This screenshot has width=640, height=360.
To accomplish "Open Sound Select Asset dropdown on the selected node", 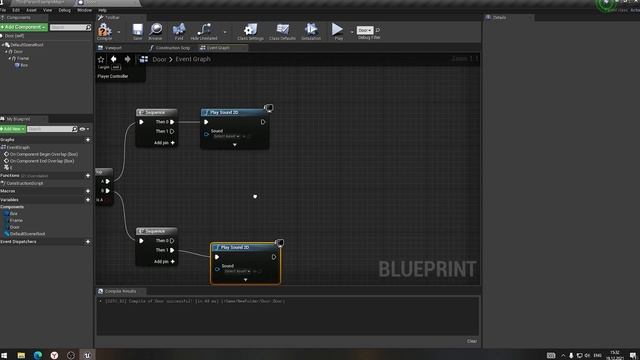I will click(237, 271).
